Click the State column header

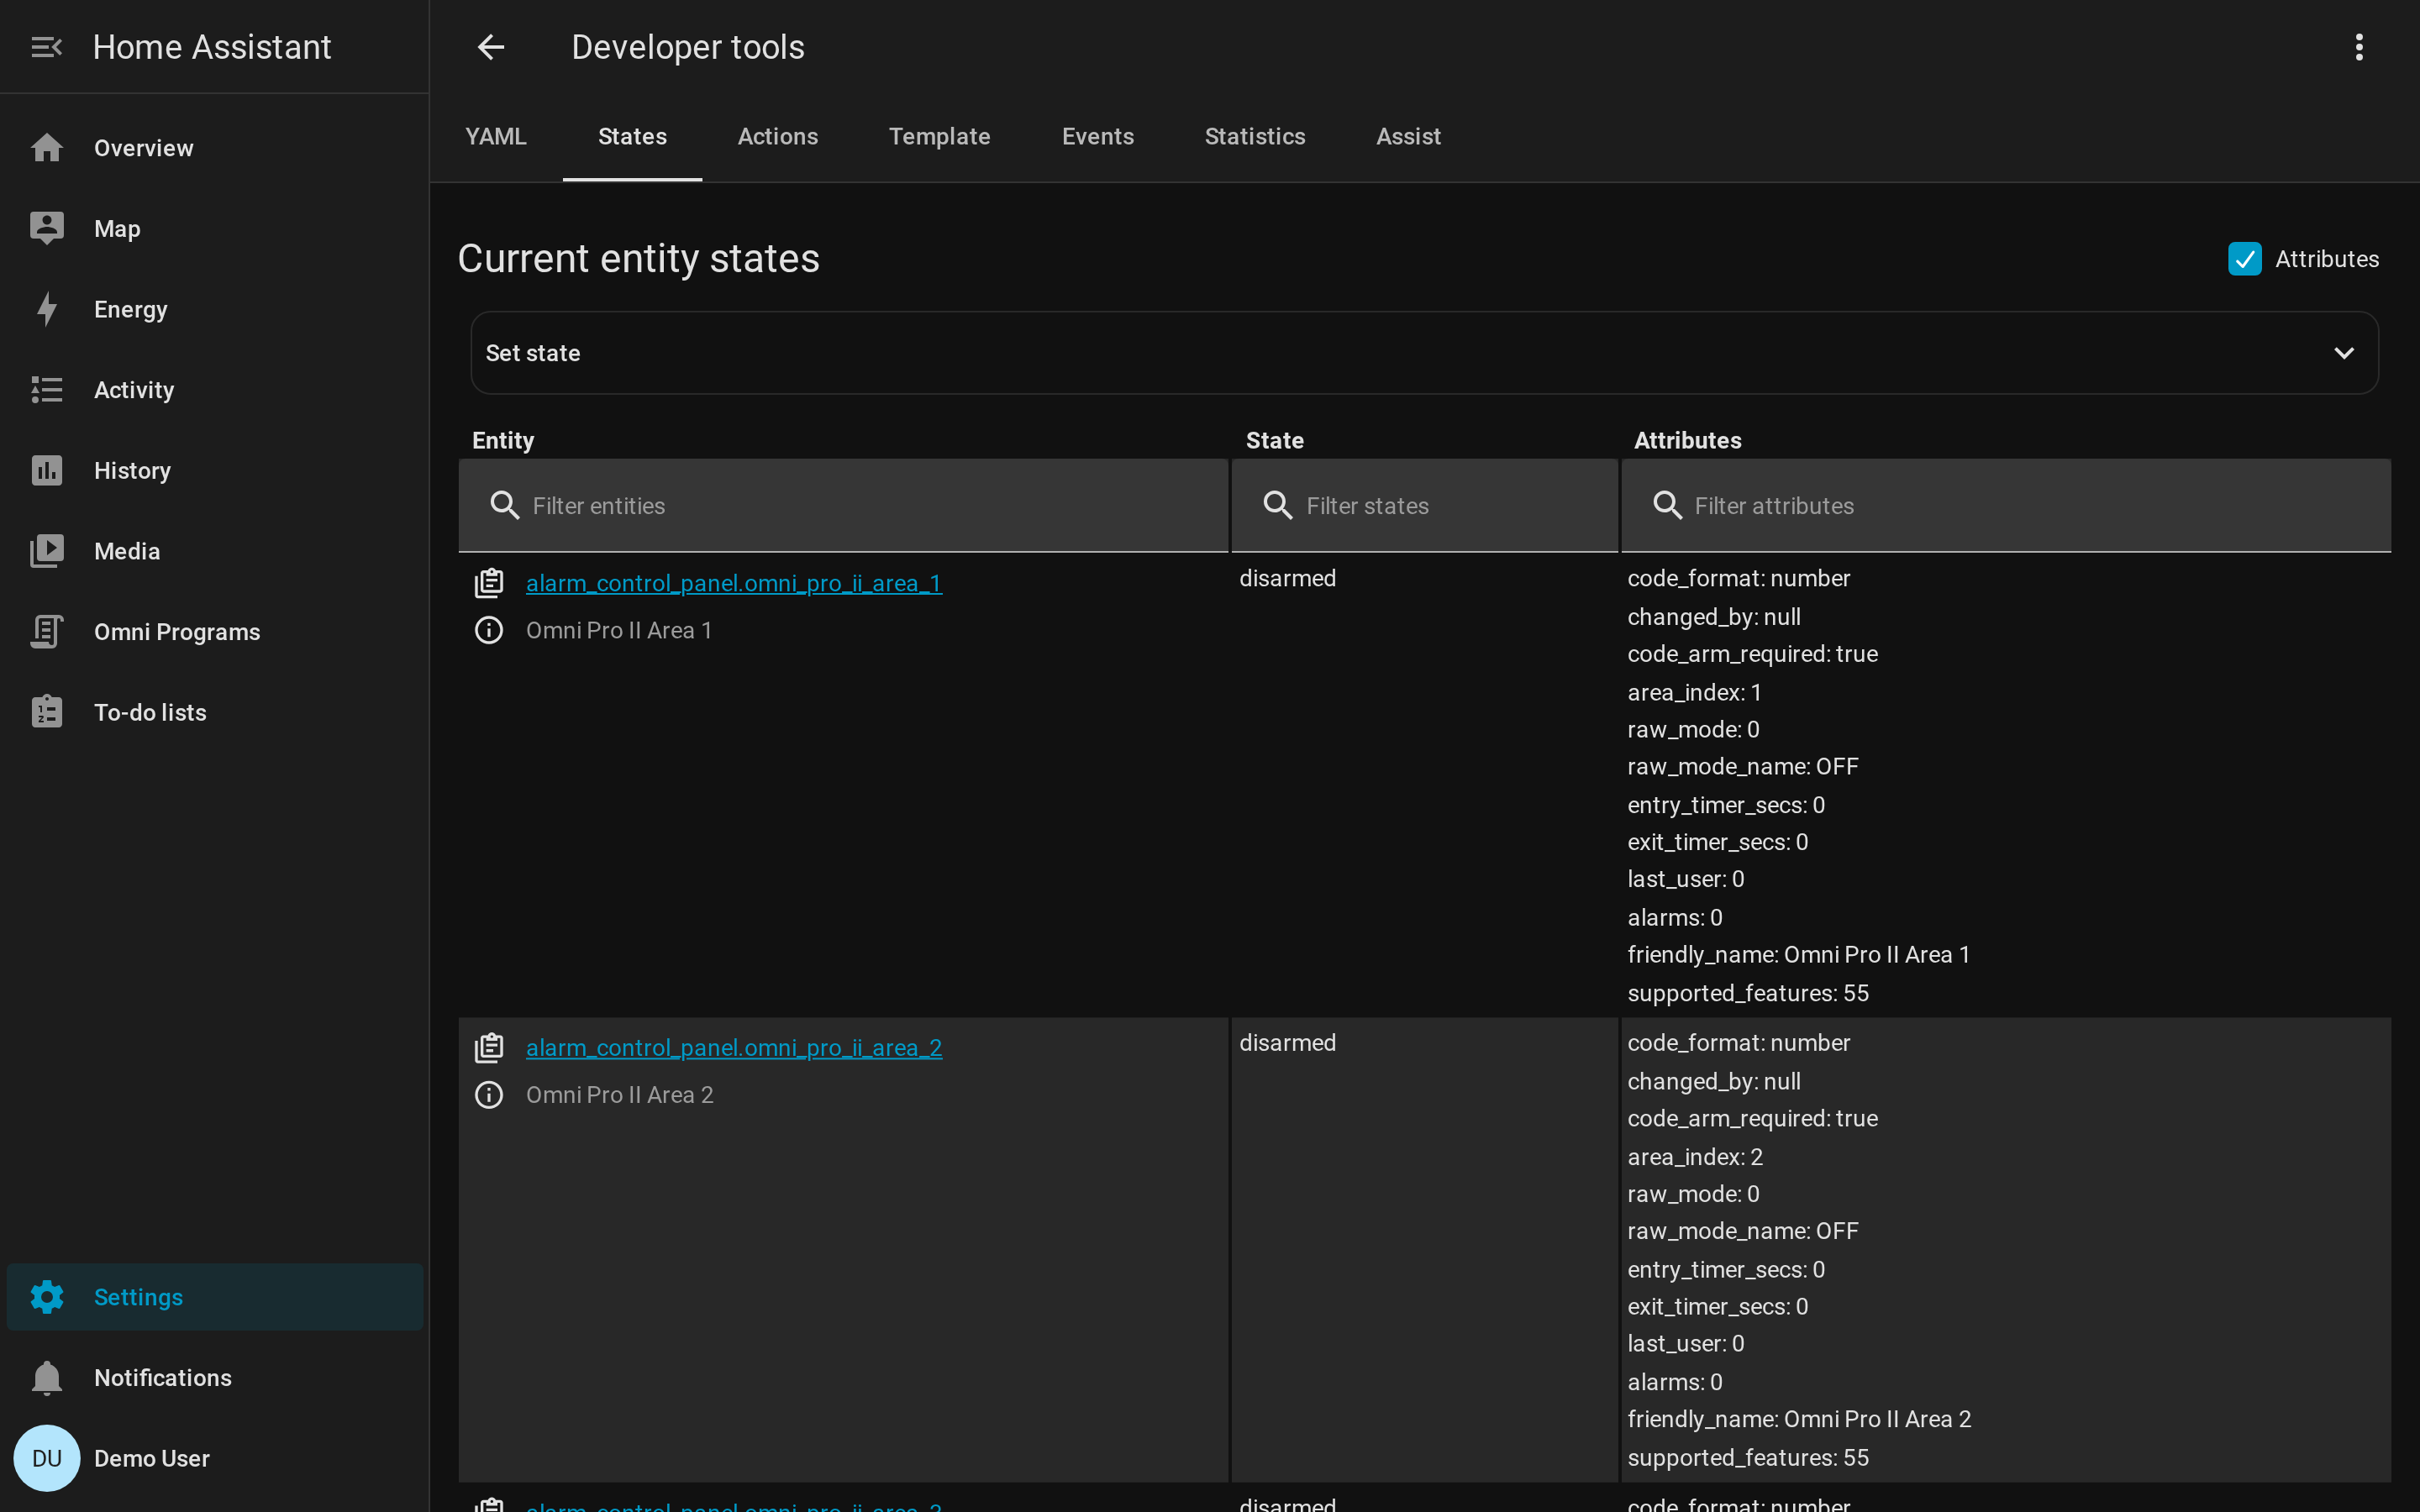(1274, 440)
